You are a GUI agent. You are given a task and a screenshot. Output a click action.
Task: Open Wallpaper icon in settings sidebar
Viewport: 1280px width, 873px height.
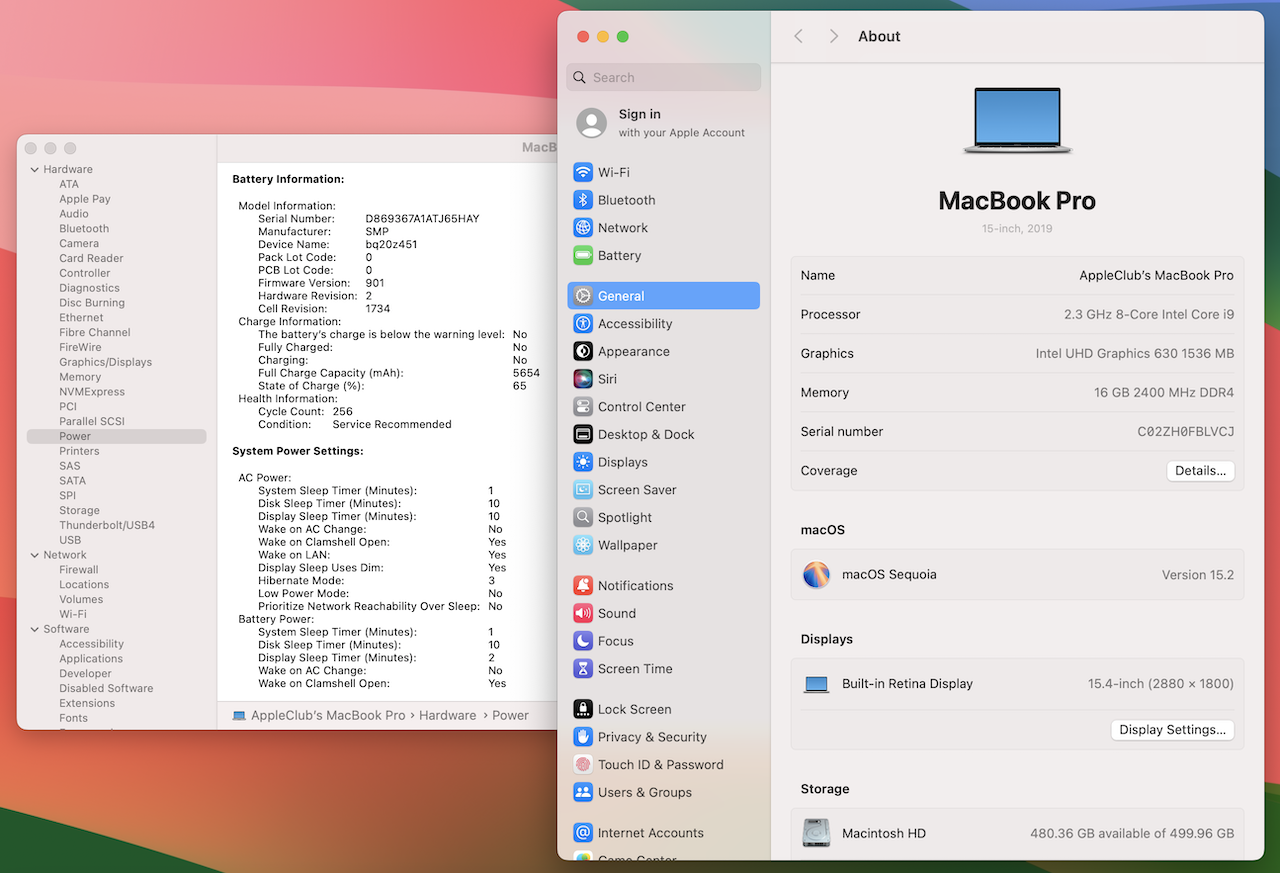[x=583, y=545]
